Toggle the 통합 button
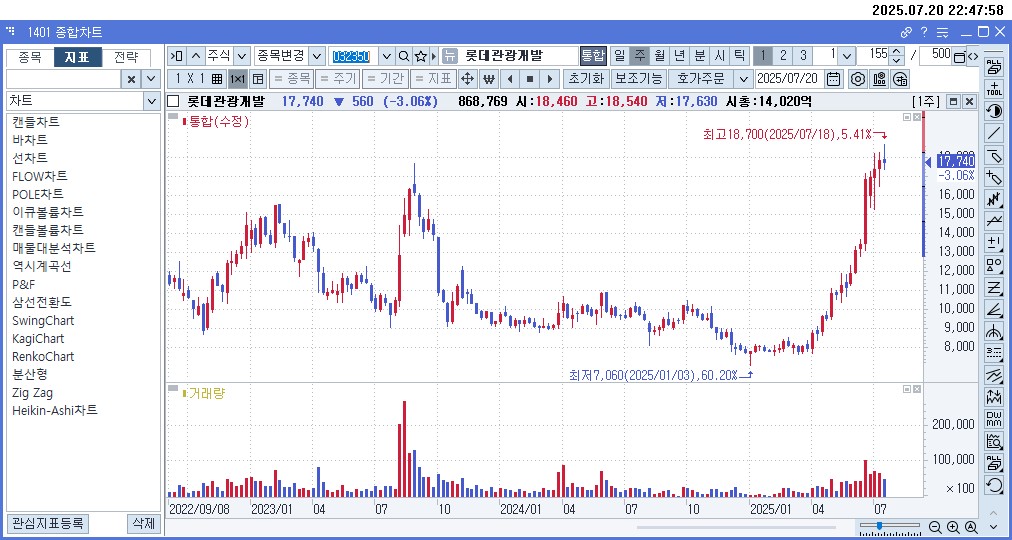The width and height of the screenshot is (1012, 540). coord(593,55)
